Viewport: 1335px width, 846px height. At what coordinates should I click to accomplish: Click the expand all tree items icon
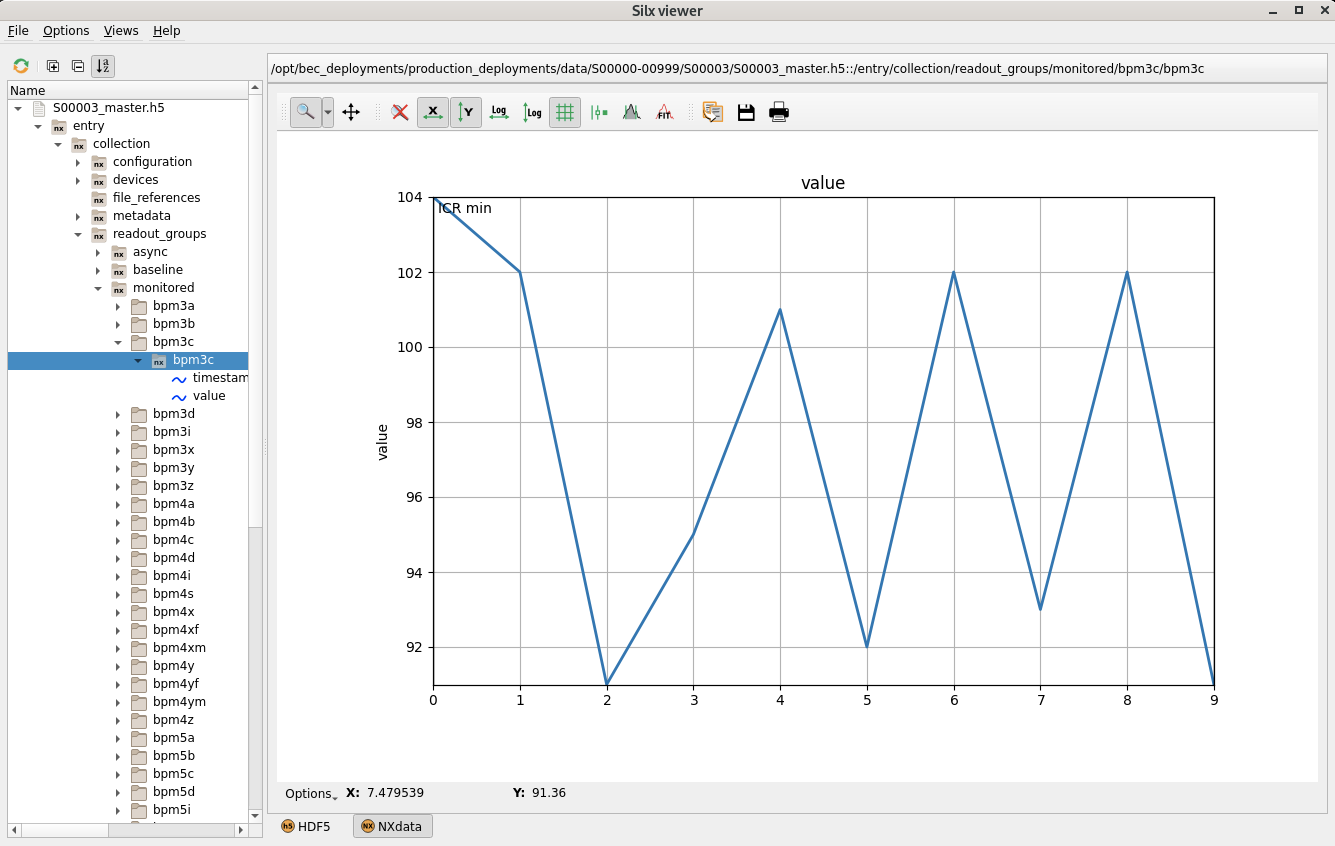[x=53, y=66]
